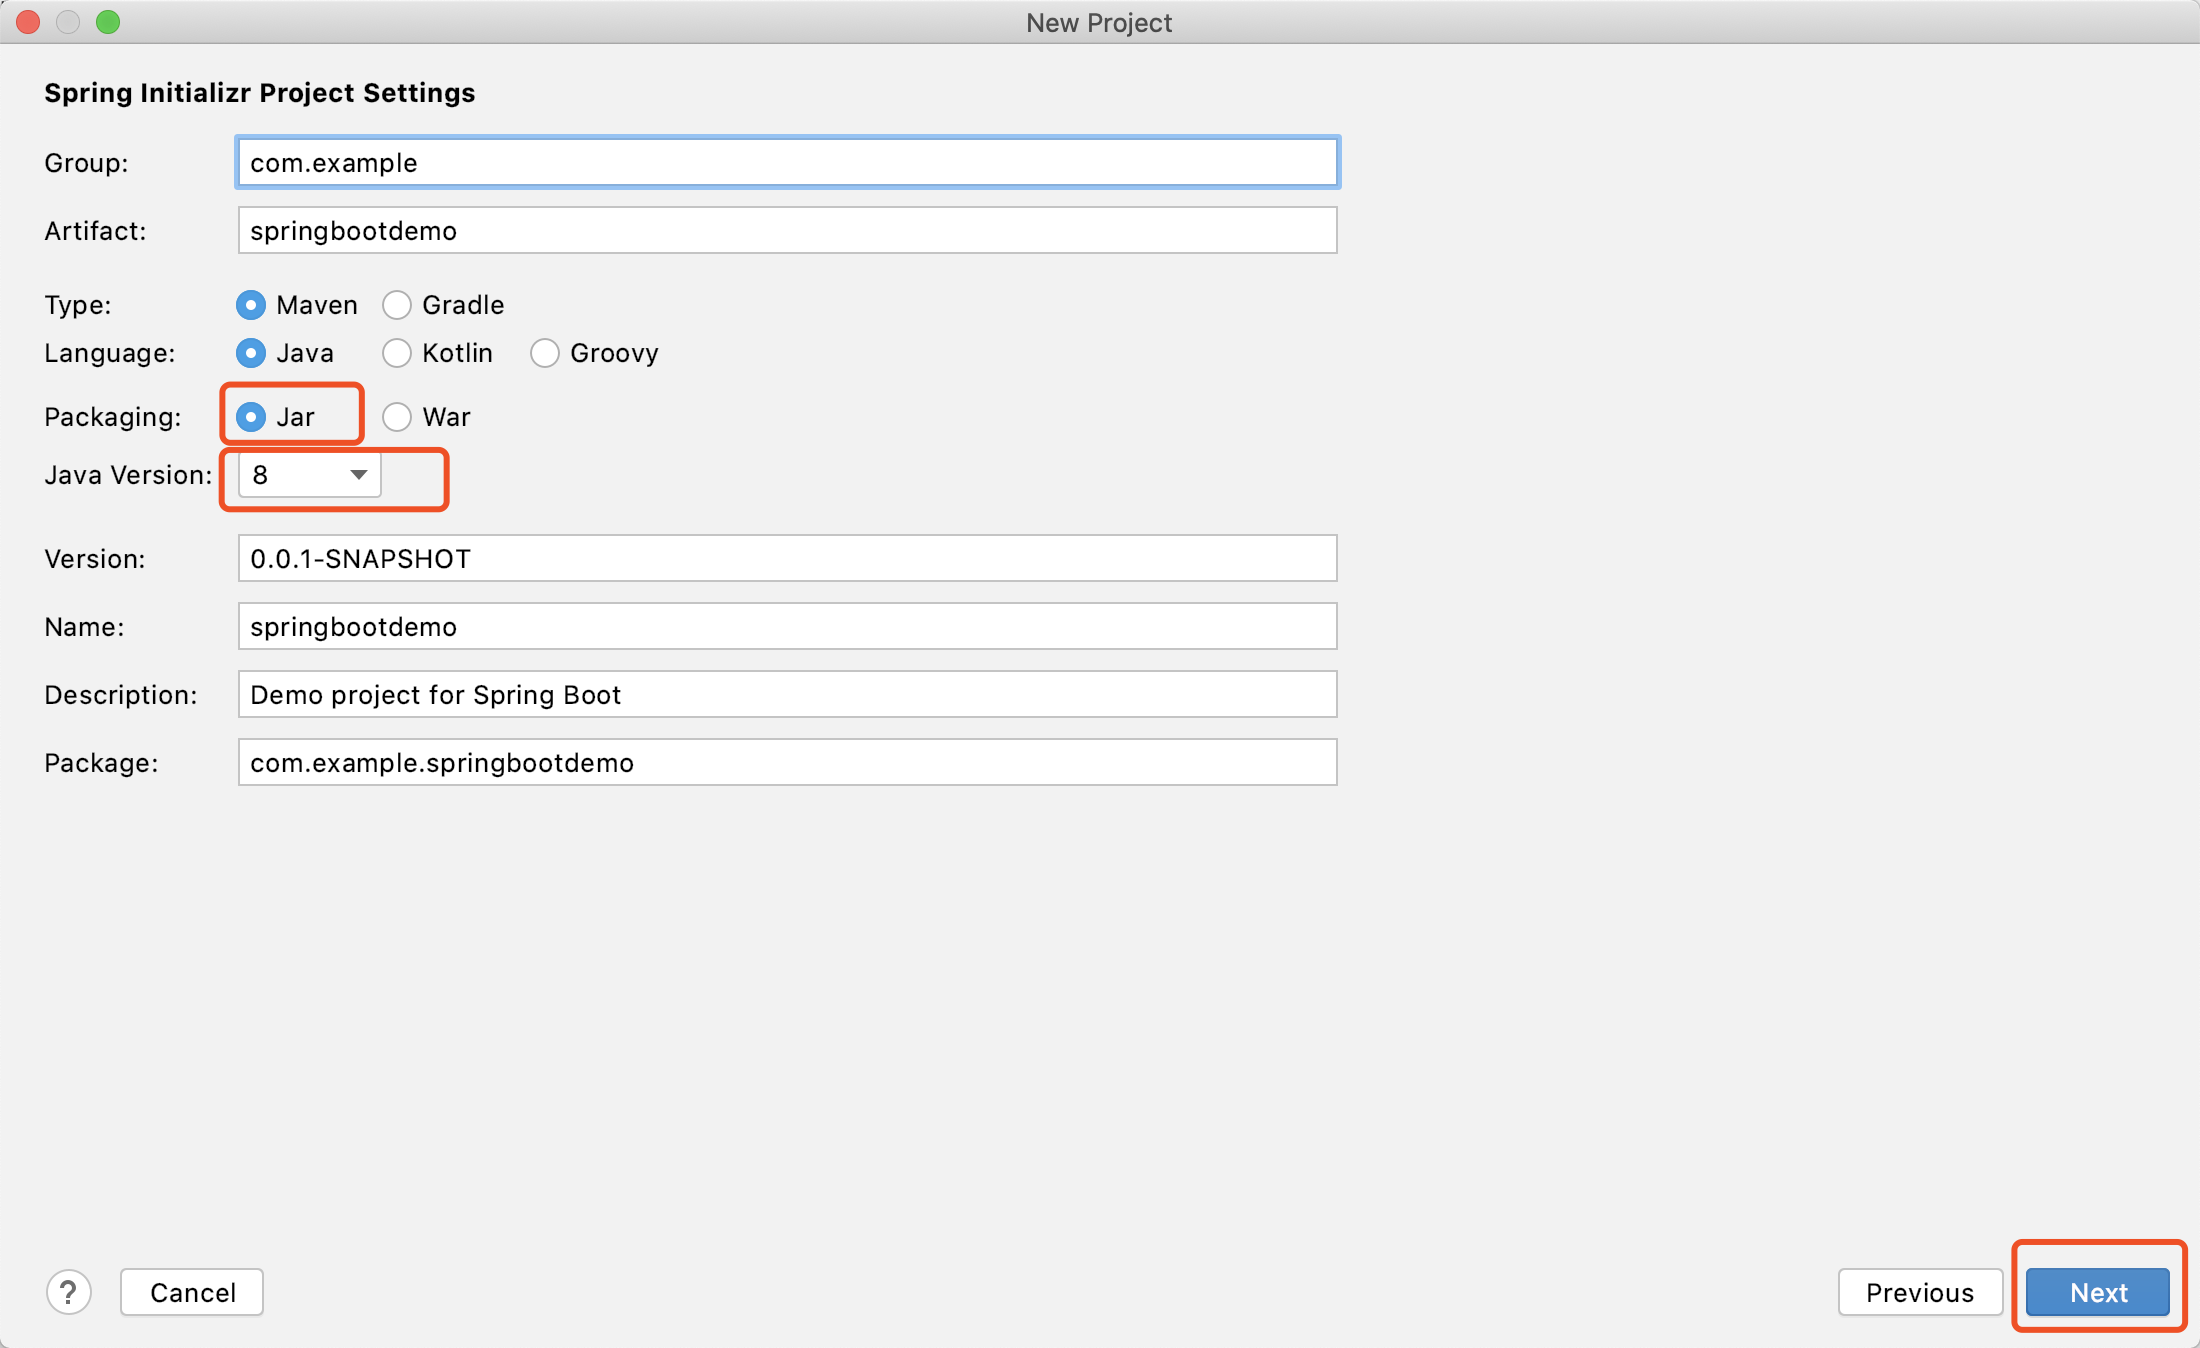Screen dimensions: 2200x1348
Task: Select the Gradle project type
Action: click(x=397, y=305)
